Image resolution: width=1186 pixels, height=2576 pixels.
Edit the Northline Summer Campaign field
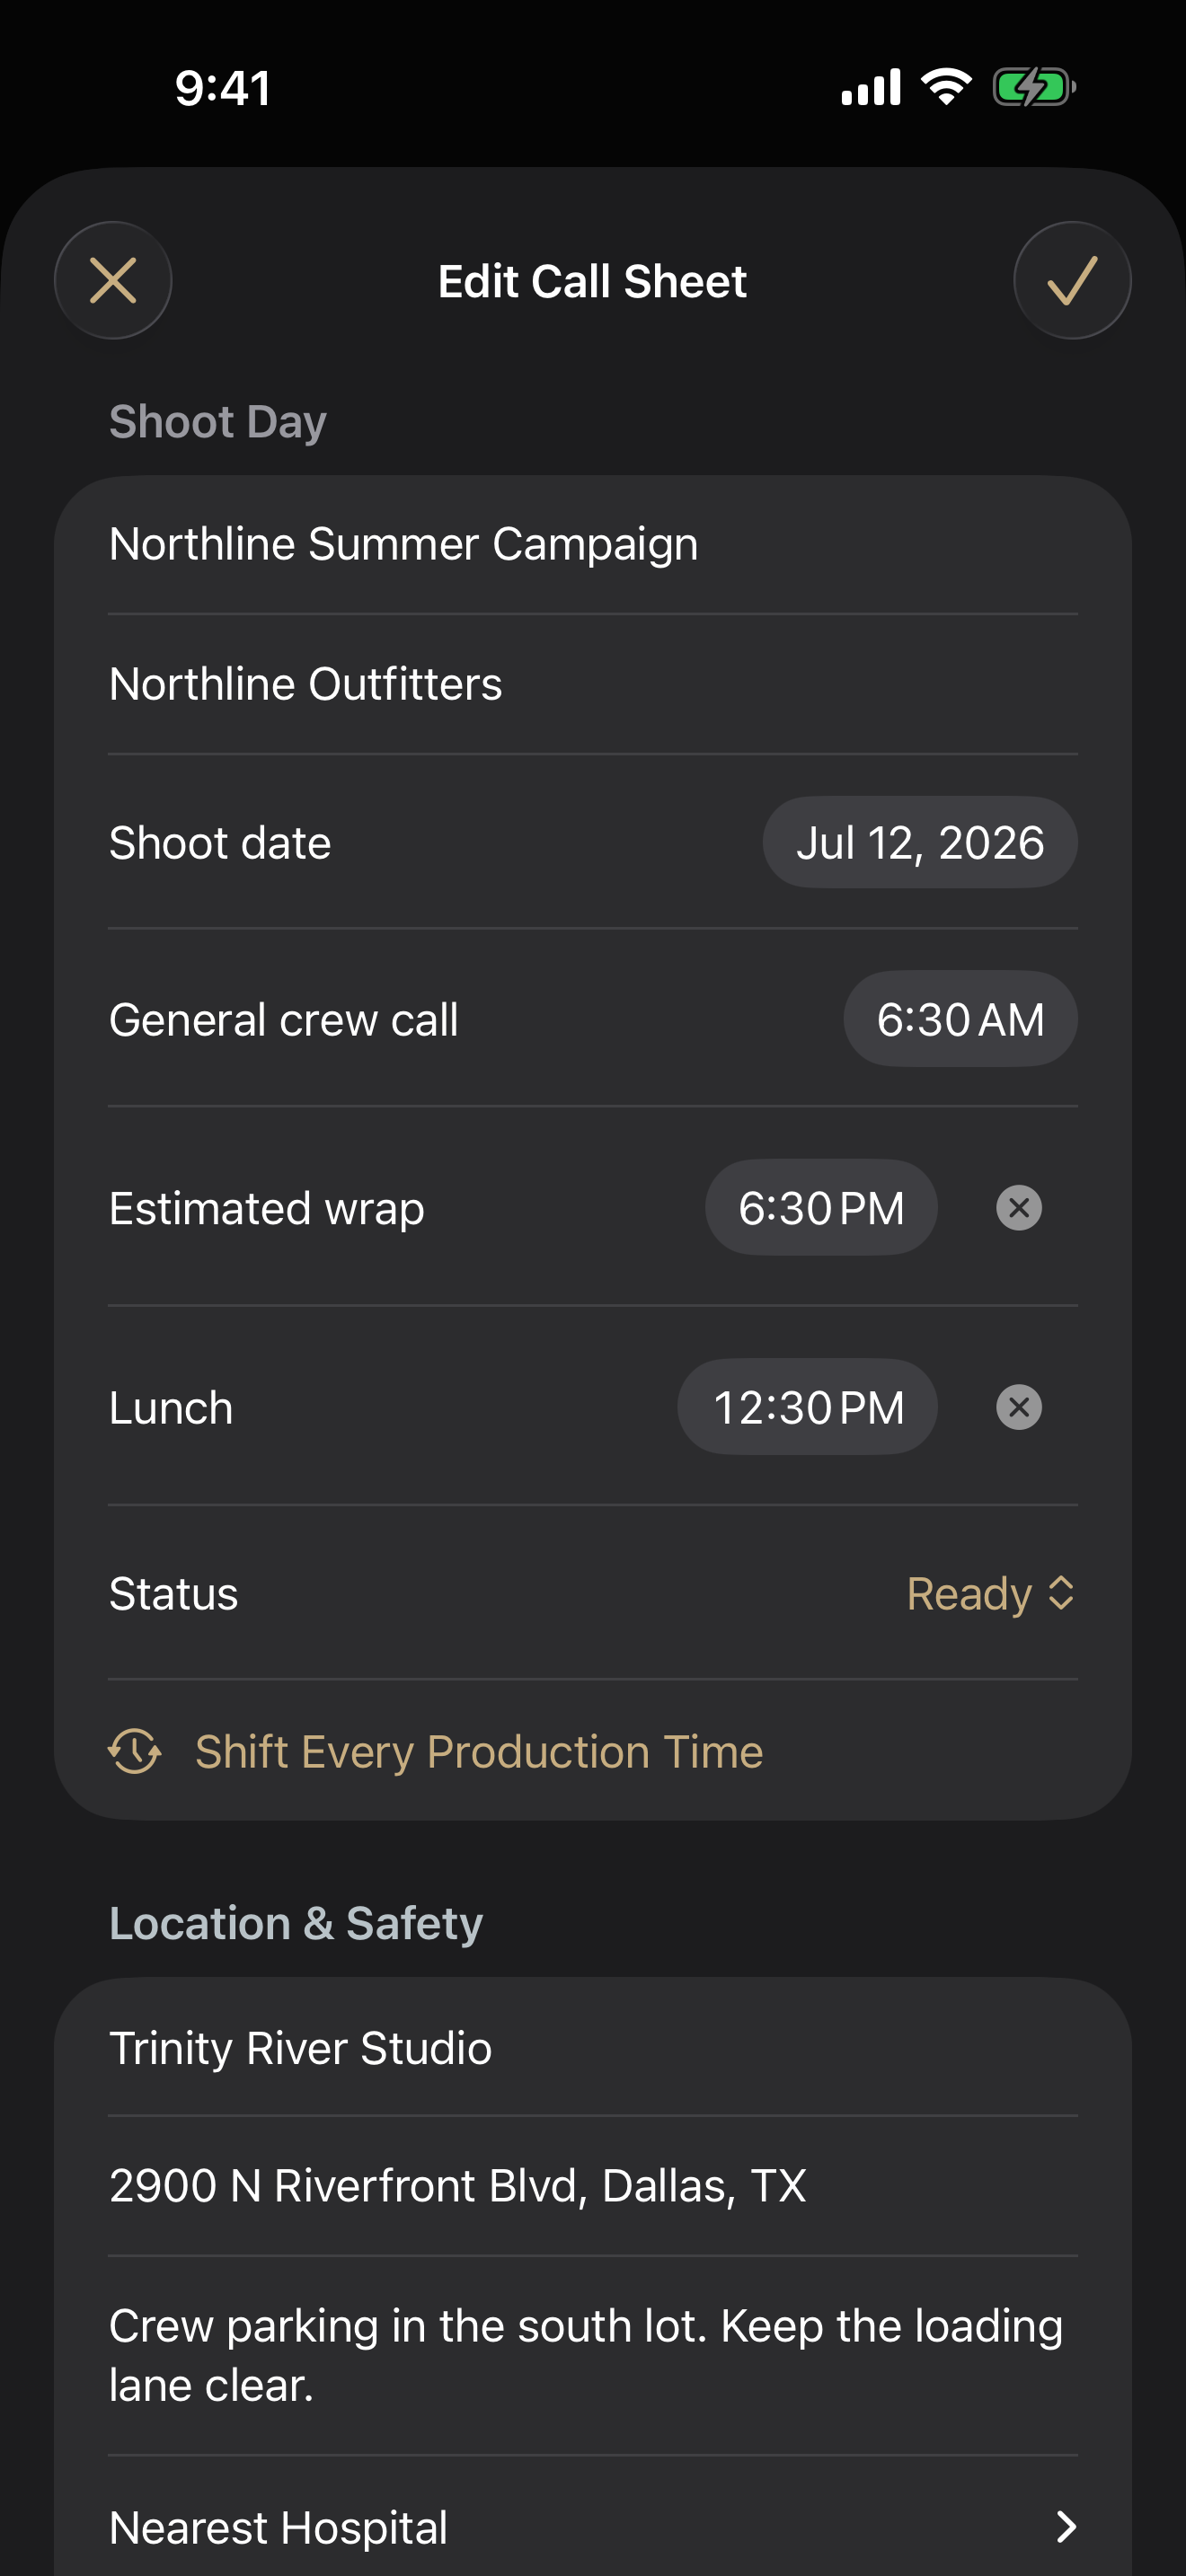[x=593, y=545]
